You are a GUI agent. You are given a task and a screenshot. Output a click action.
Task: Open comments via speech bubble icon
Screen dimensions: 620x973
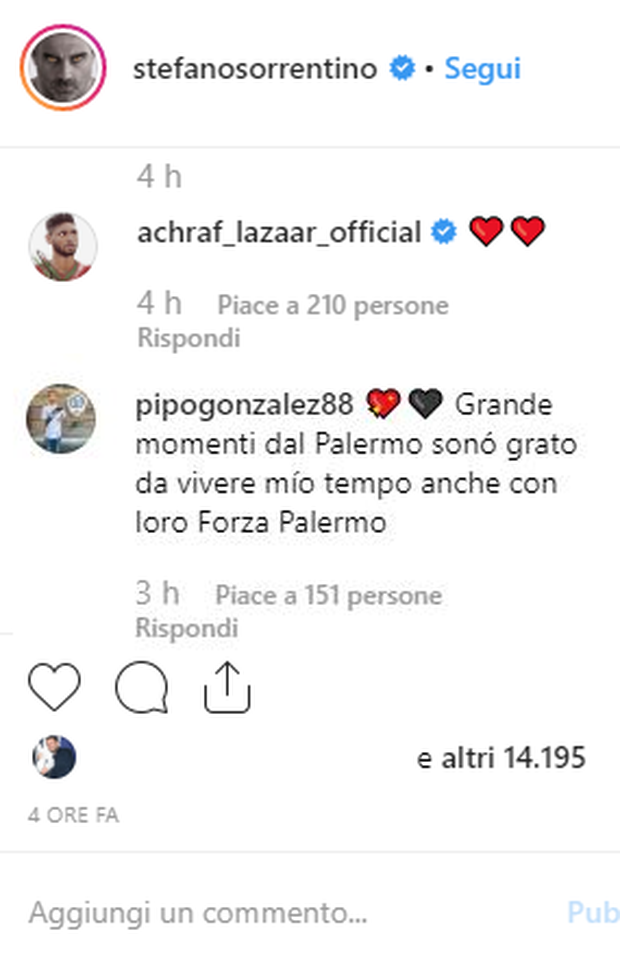[142, 686]
